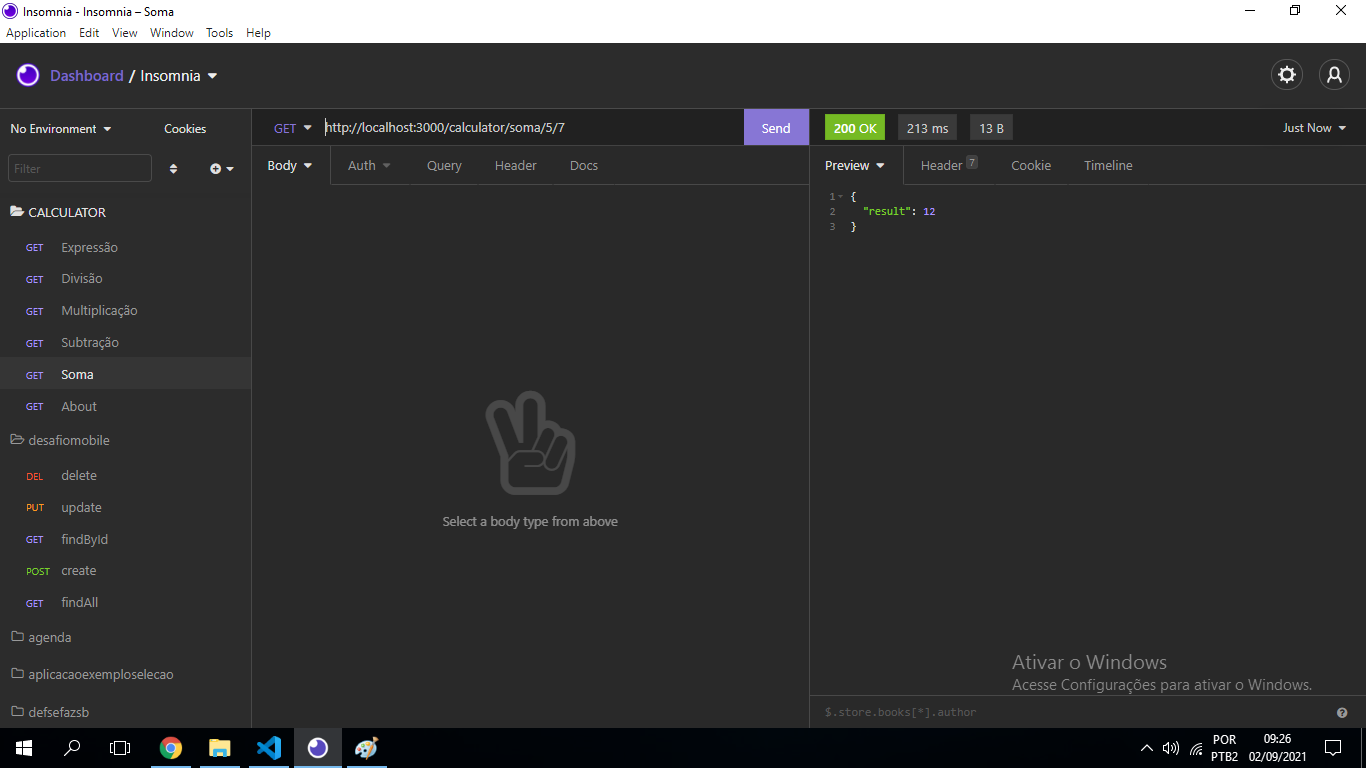Open the volume control in system tray
Screen dimensions: 1366x768
(x=1171, y=748)
